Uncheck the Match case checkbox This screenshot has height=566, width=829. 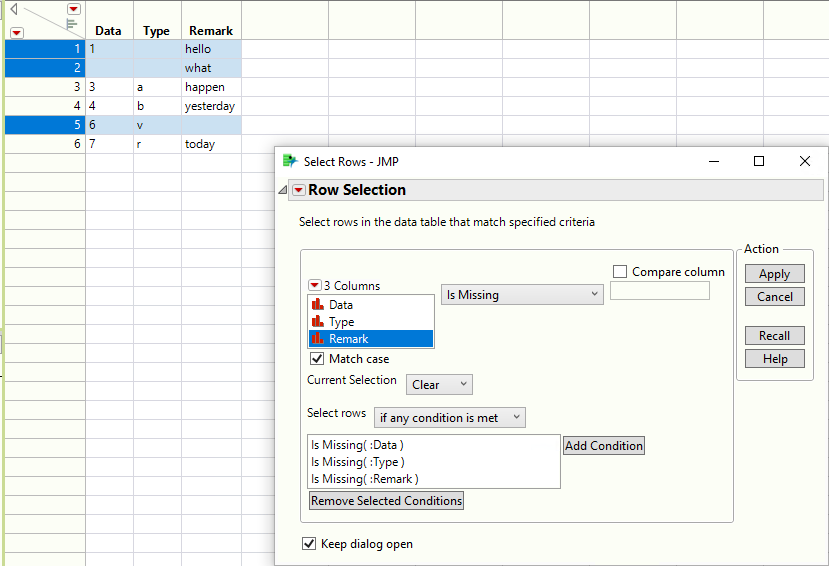317,359
